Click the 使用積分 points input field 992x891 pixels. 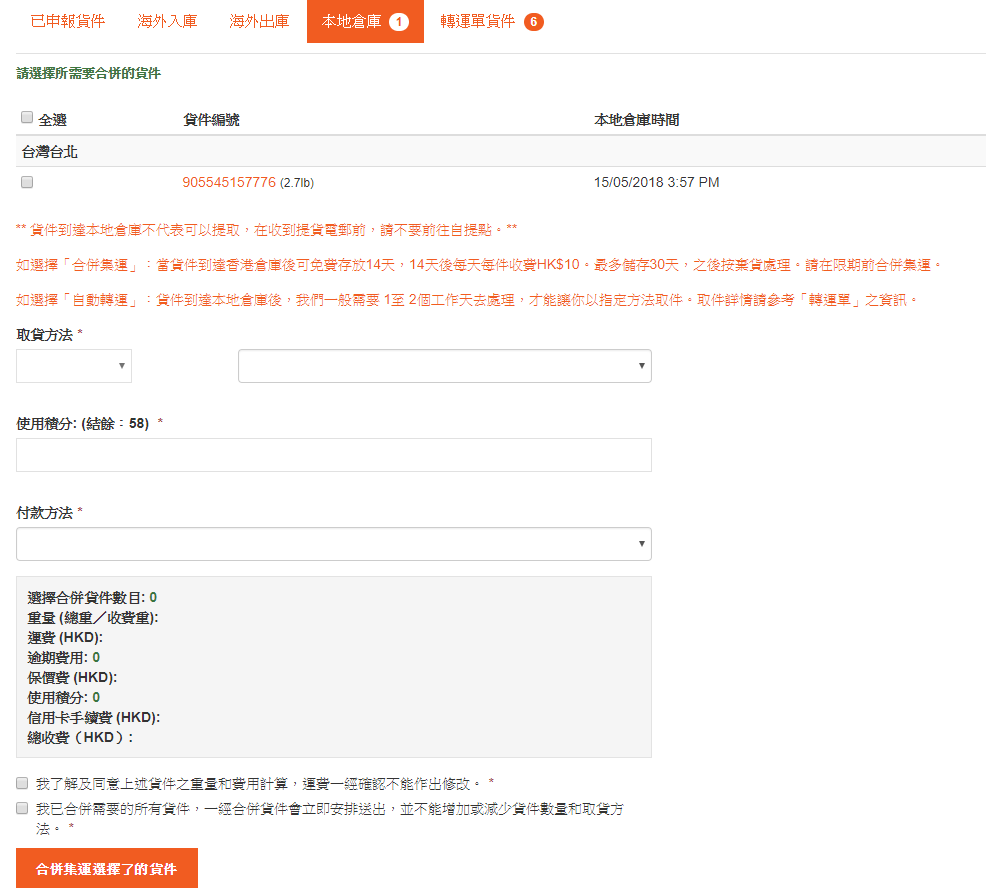[334, 455]
